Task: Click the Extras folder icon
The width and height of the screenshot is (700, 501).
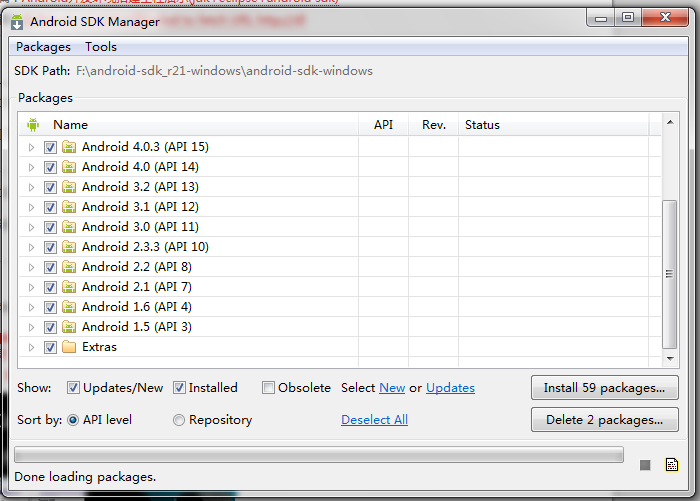Action: point(69,347)
